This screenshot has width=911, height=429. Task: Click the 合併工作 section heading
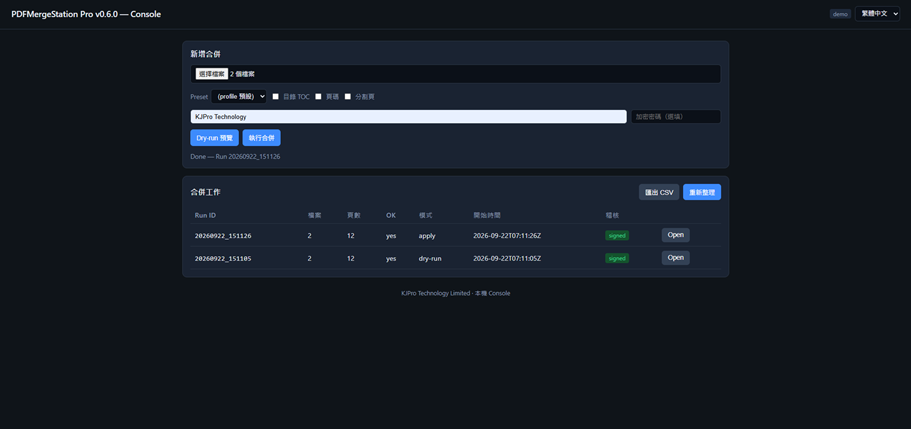click(x=205, y=192)
